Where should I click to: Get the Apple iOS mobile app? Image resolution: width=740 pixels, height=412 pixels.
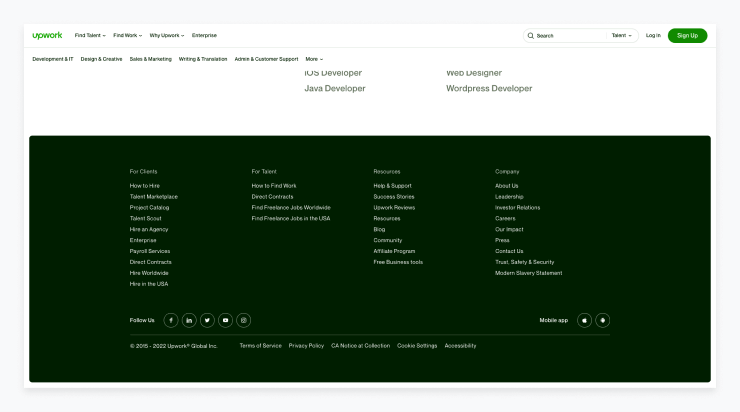[584, 320]
